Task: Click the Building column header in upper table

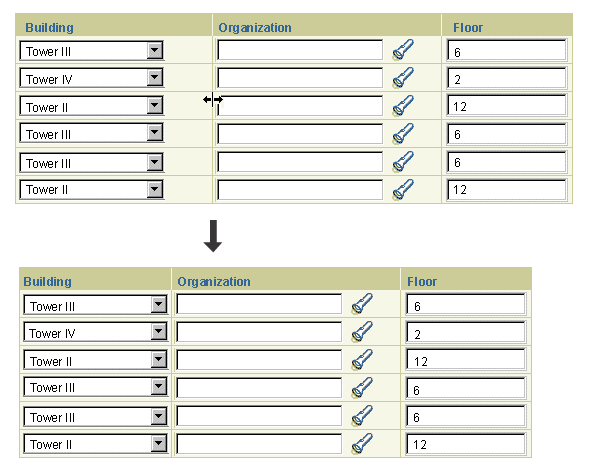Action: [x=50, y=28]
